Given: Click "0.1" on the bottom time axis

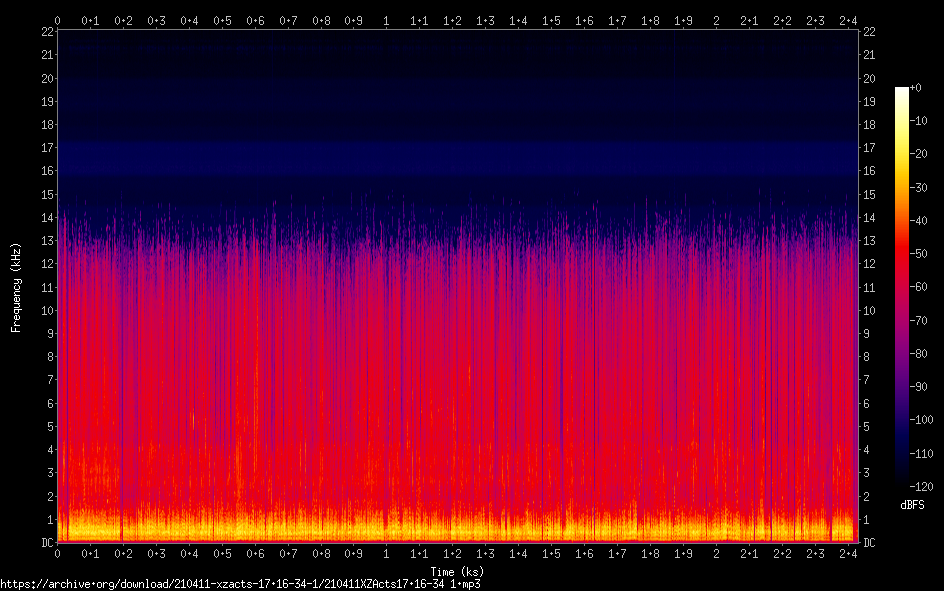Looking at the screenshot, I should pyautogui.click(x=90, y=554).
